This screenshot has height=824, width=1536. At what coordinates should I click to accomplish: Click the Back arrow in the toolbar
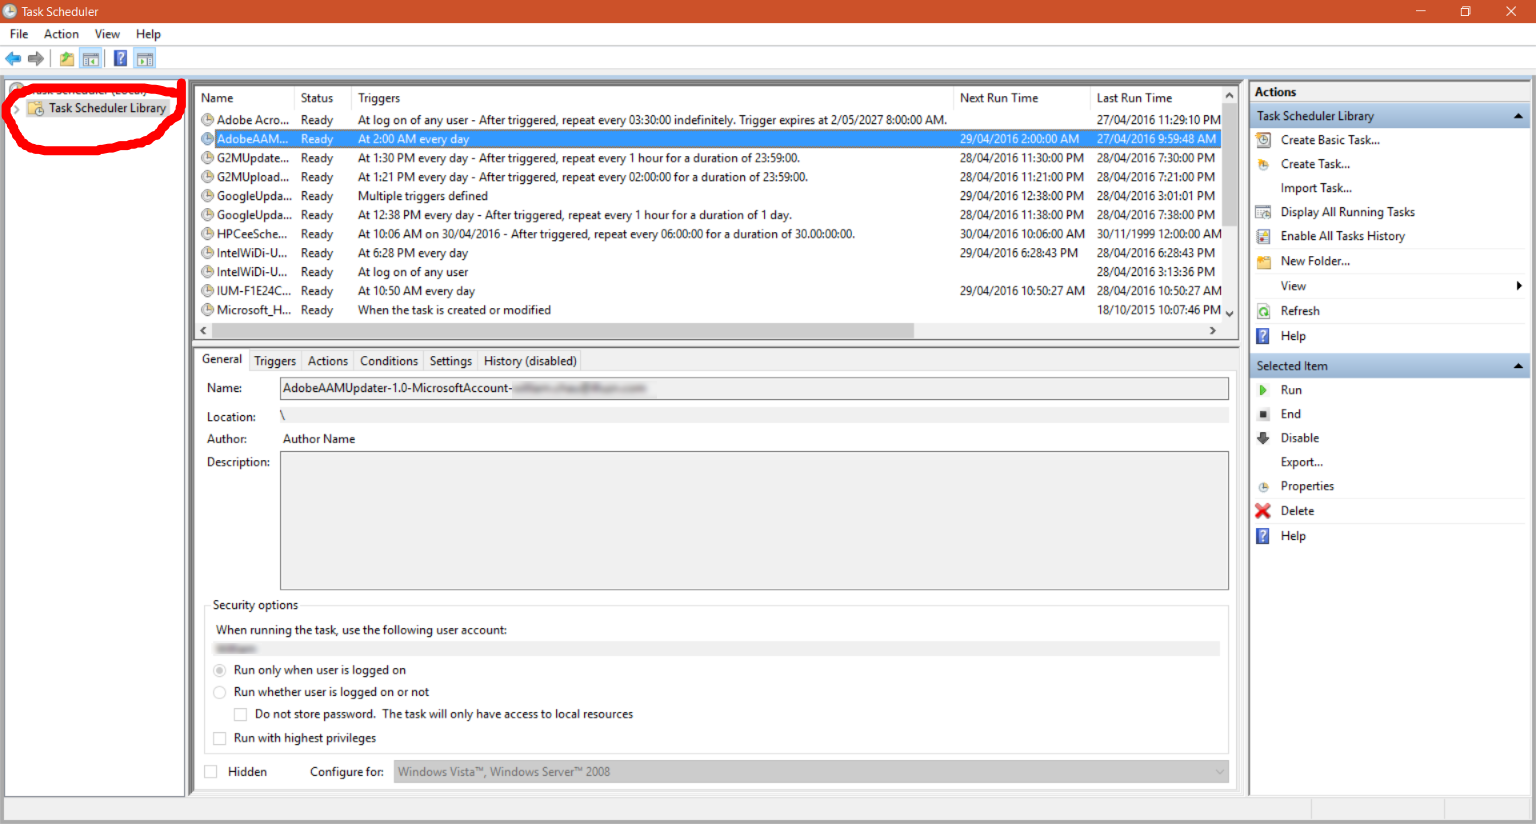[x=13, y=59]
